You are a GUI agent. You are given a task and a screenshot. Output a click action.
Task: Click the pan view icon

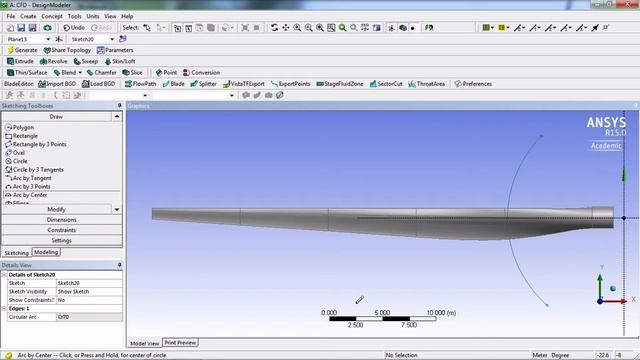click(x=286, y=28)
